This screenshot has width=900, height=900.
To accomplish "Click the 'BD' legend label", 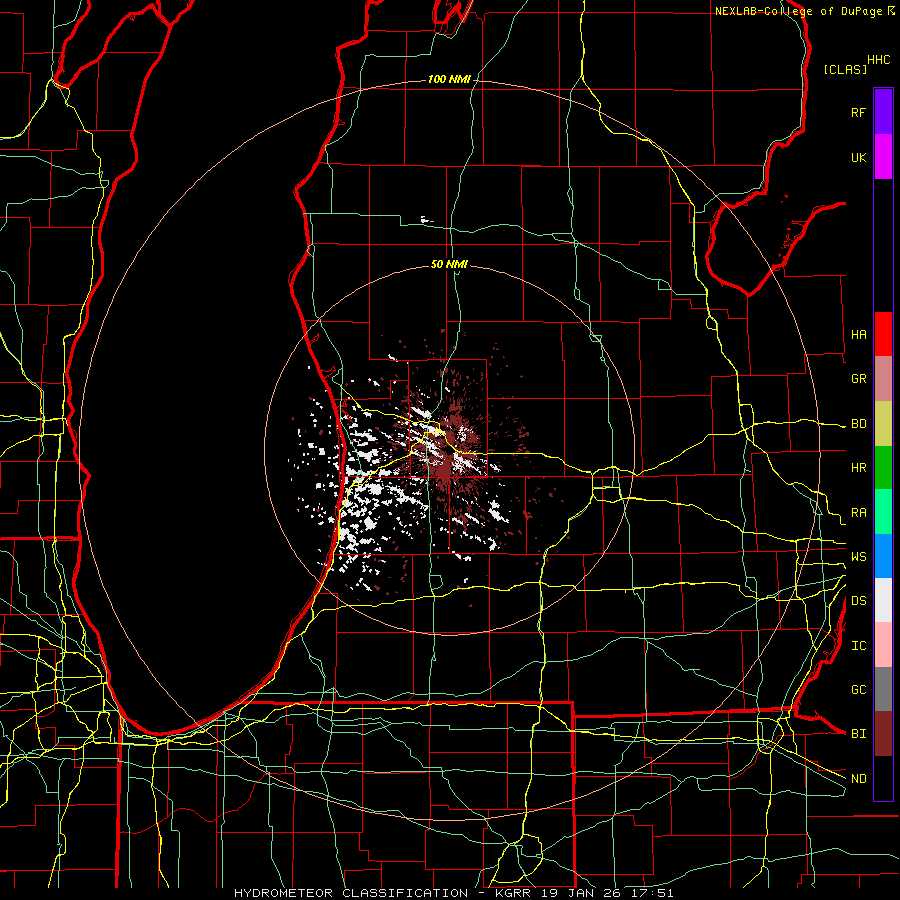I will coord(858,424).
